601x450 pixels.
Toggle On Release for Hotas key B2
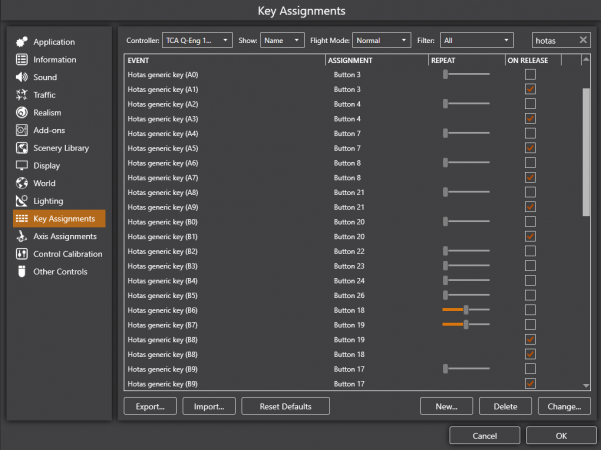coord(530,251)
